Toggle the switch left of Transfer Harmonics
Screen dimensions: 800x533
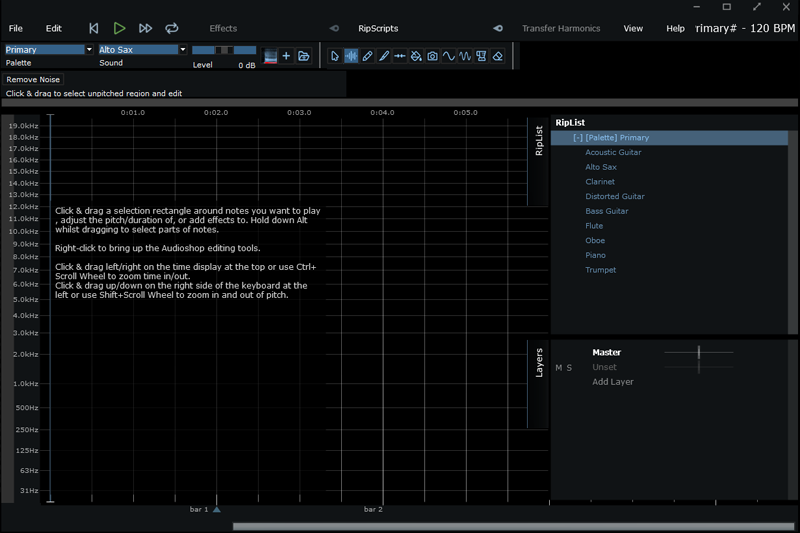pos(498,29)
